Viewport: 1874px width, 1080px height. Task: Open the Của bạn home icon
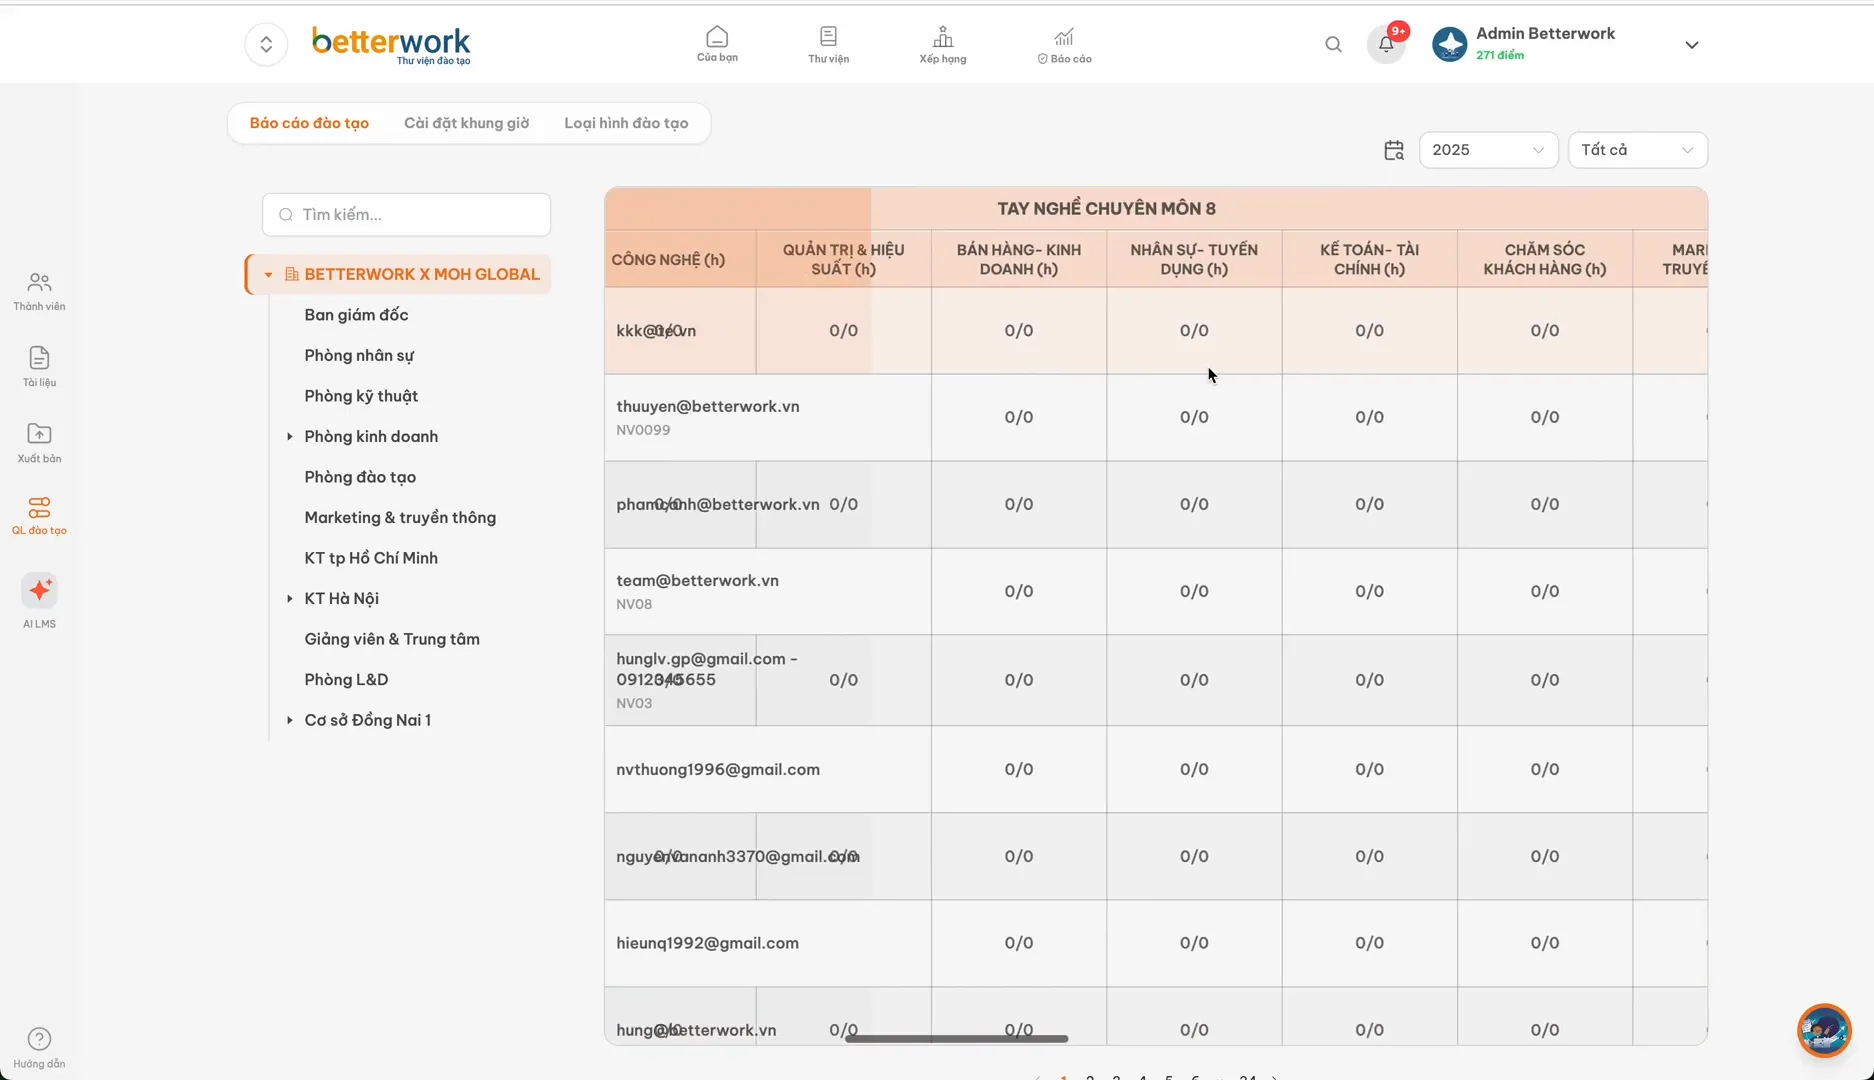tap(717, 44)
